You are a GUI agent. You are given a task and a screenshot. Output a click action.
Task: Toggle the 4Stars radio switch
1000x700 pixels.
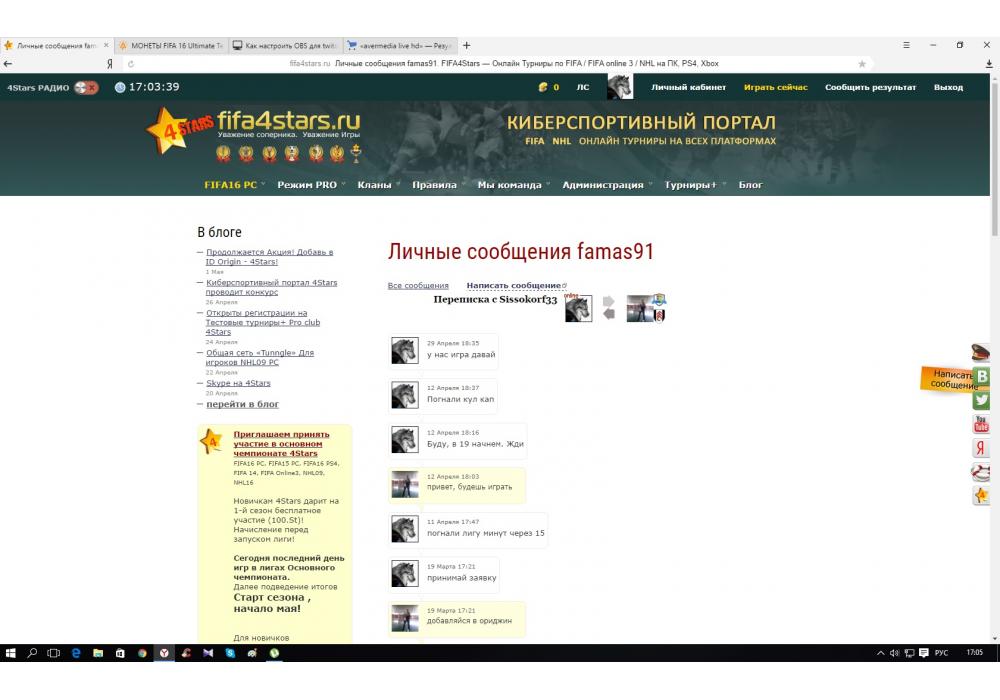(x=86, y=87)
